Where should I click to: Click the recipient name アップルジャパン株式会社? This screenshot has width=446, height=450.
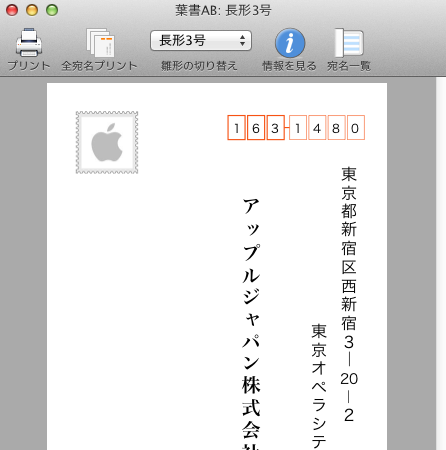(251, 323)
